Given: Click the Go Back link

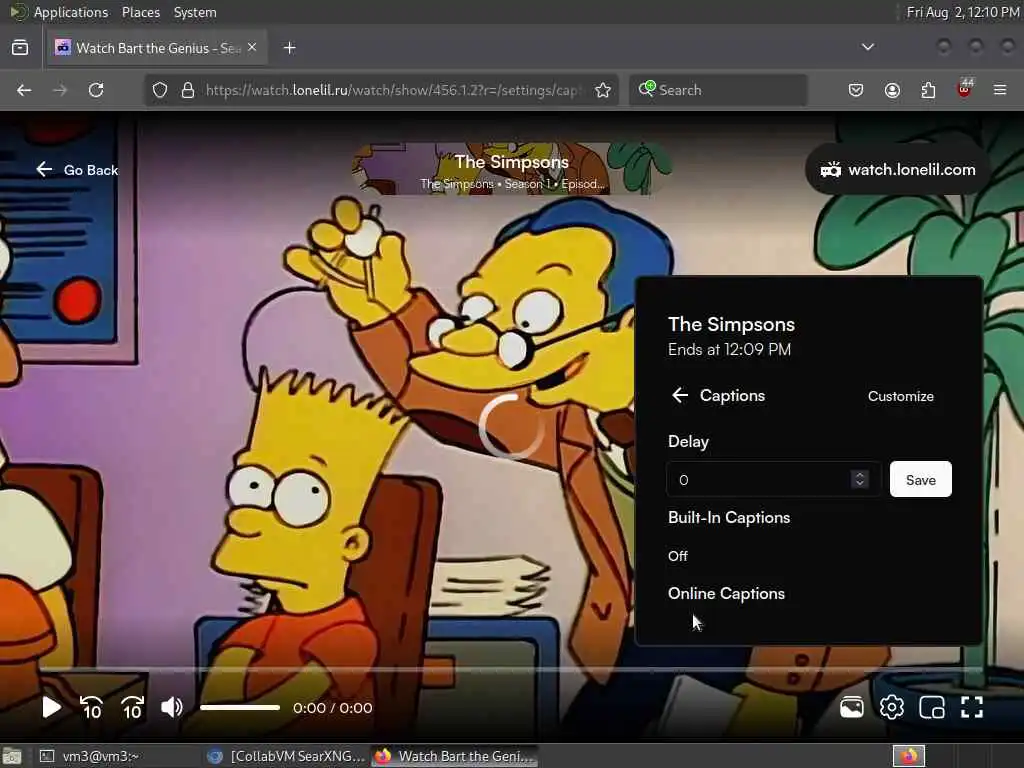Looking at the screenshot, I should tap(77, 170).
